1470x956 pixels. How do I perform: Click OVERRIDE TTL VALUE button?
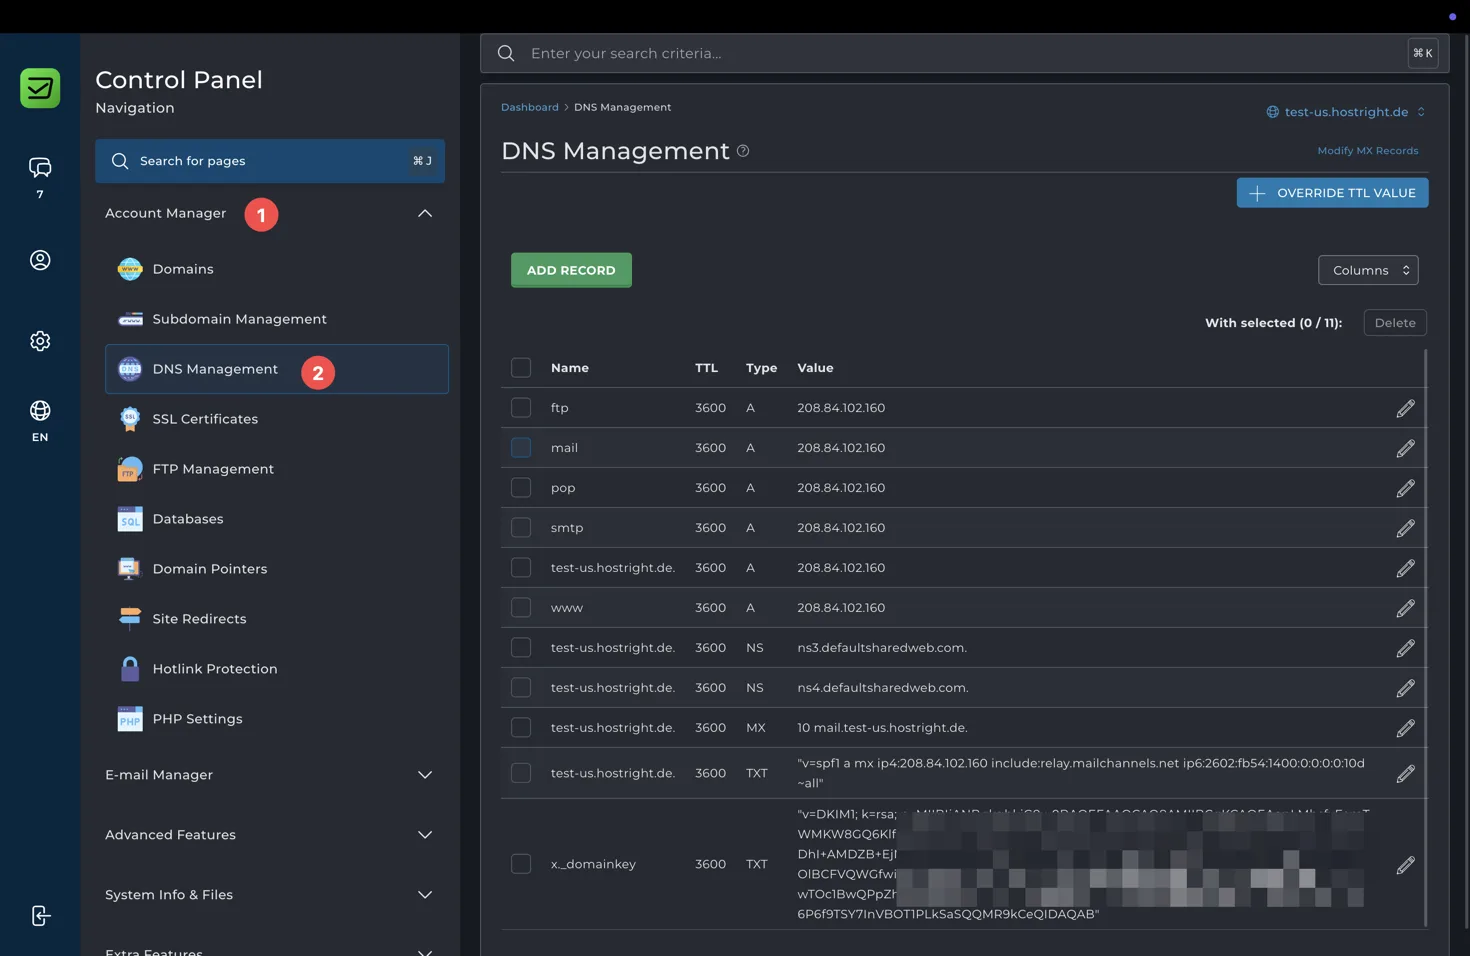pyautogui.click(x=1332, y=193)
